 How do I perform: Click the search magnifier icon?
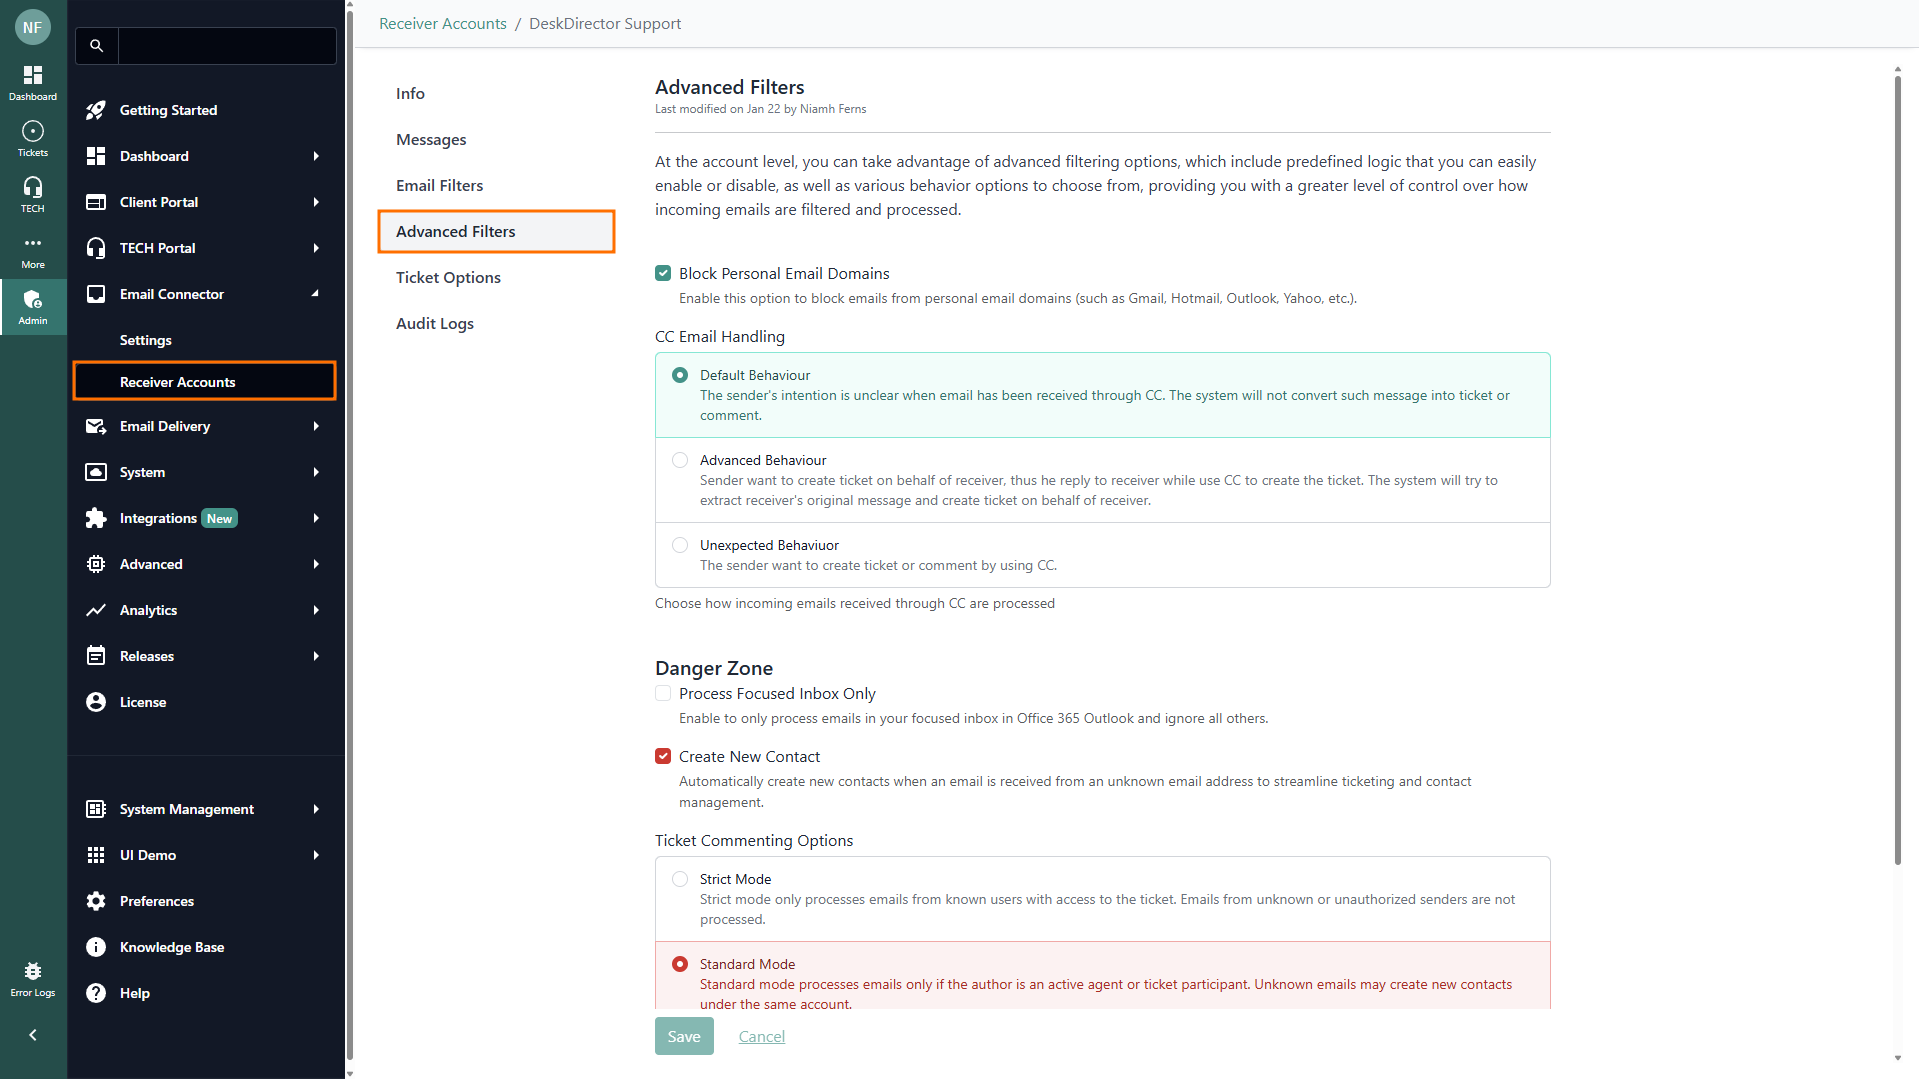coord(97,46)
